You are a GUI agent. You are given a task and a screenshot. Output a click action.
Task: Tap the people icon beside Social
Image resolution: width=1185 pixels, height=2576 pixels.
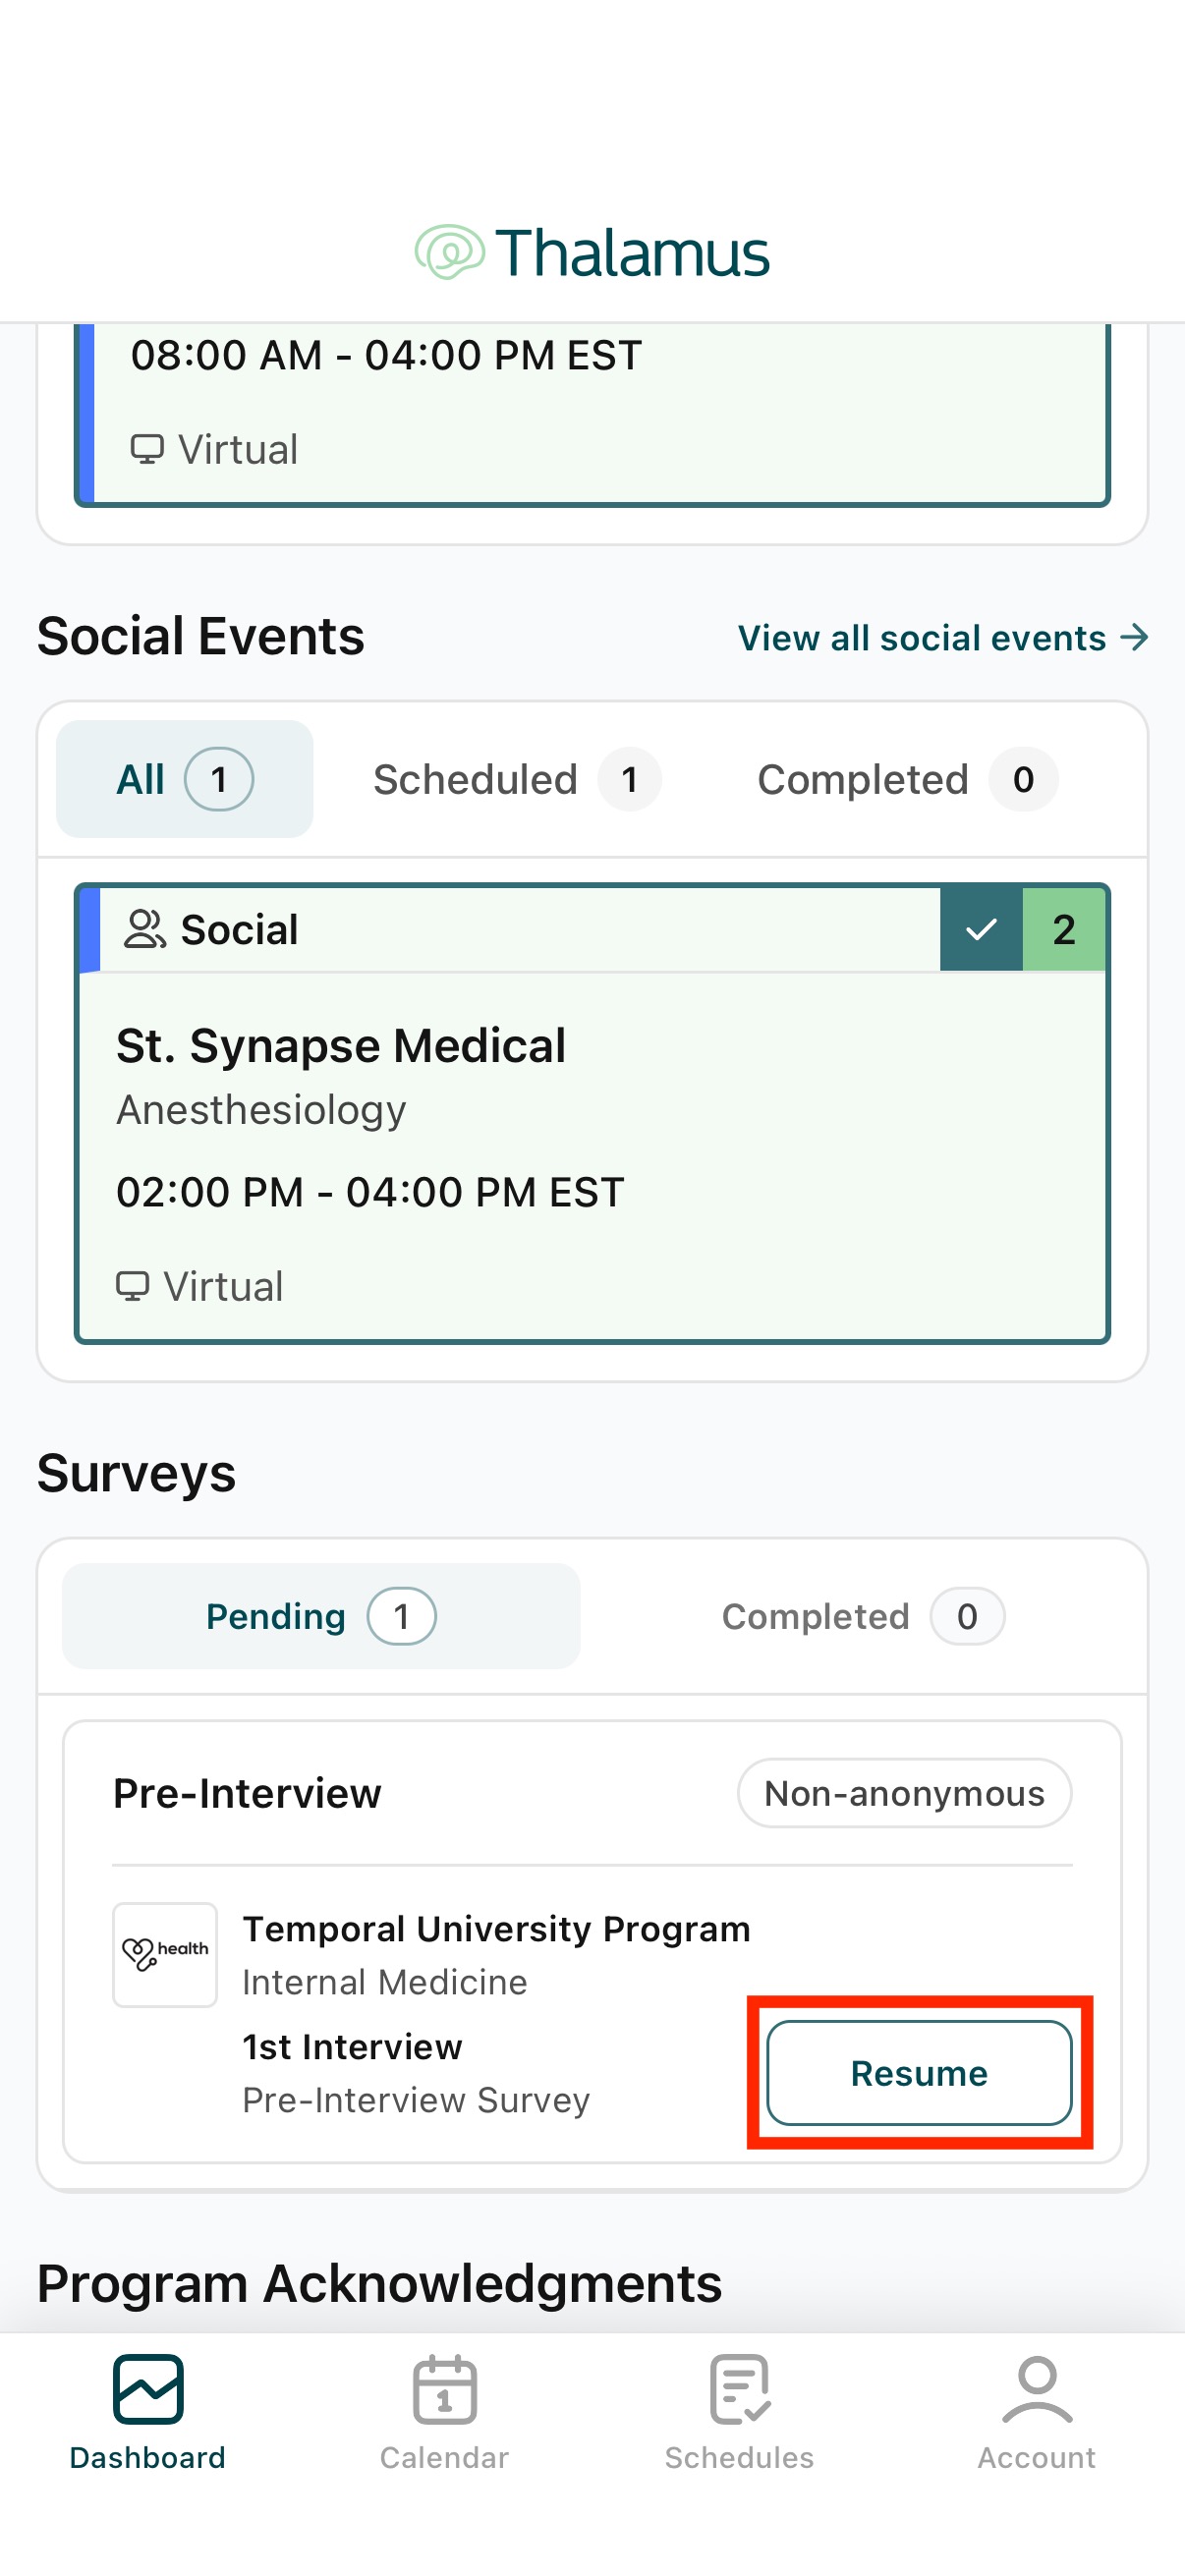point(144,929)
